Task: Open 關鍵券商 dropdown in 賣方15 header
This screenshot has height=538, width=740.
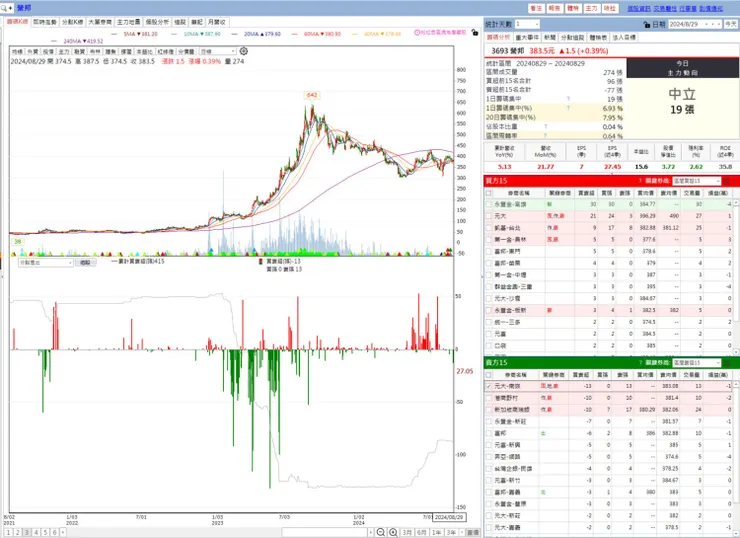Action: coord(697,362)
